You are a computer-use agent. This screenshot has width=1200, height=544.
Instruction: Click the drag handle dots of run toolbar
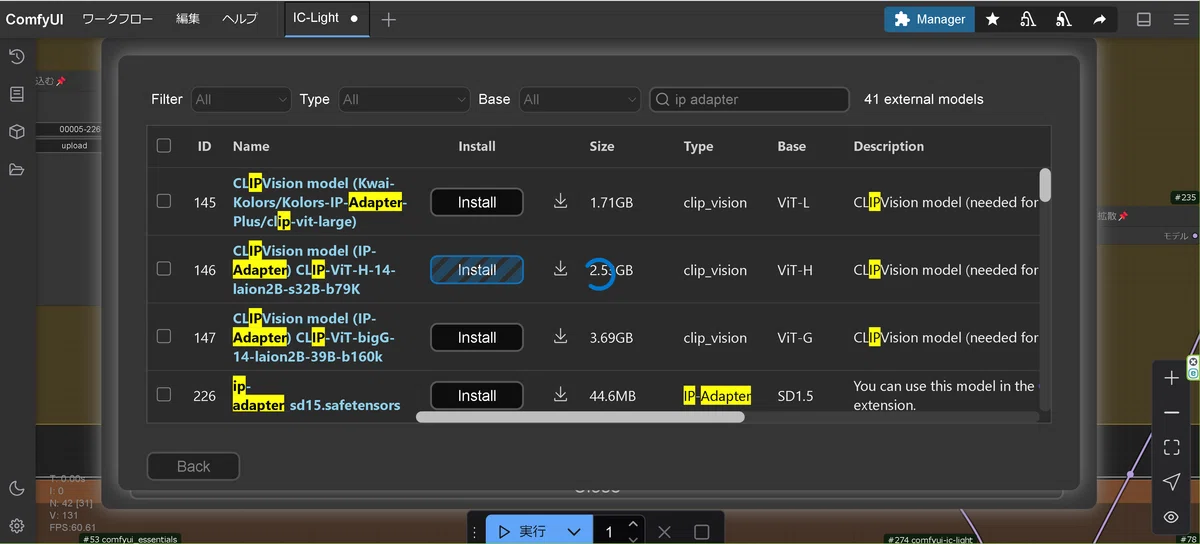click(x=475, y=532)
